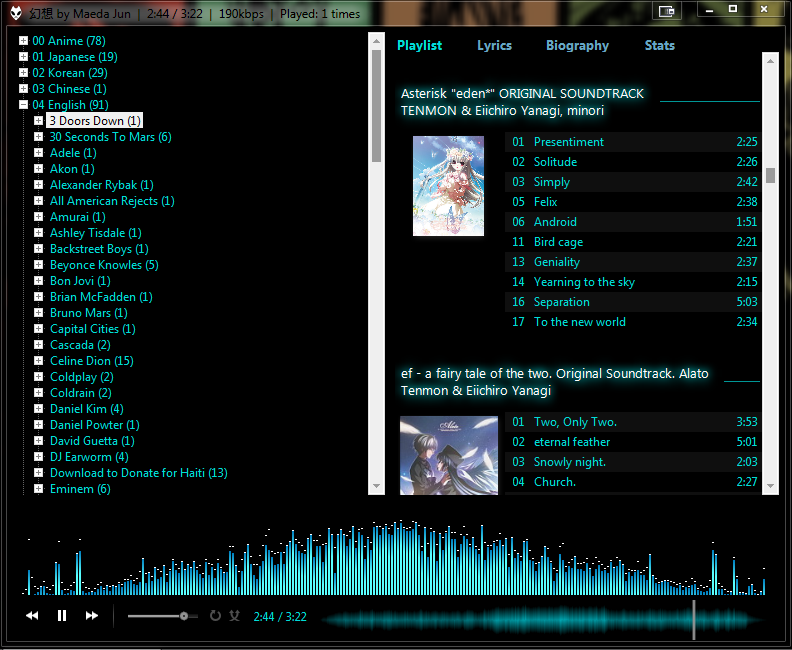Select Daniel Kim artist entry
The width and height of the screenshot is (792, 650).
[x=86, y=409]
